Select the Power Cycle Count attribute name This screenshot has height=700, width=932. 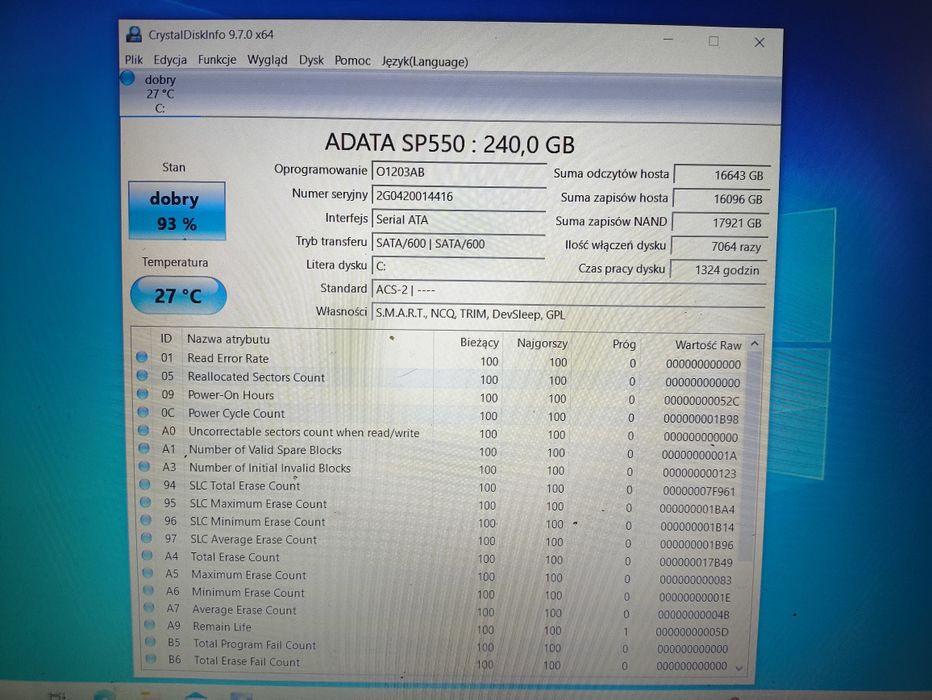237,413
